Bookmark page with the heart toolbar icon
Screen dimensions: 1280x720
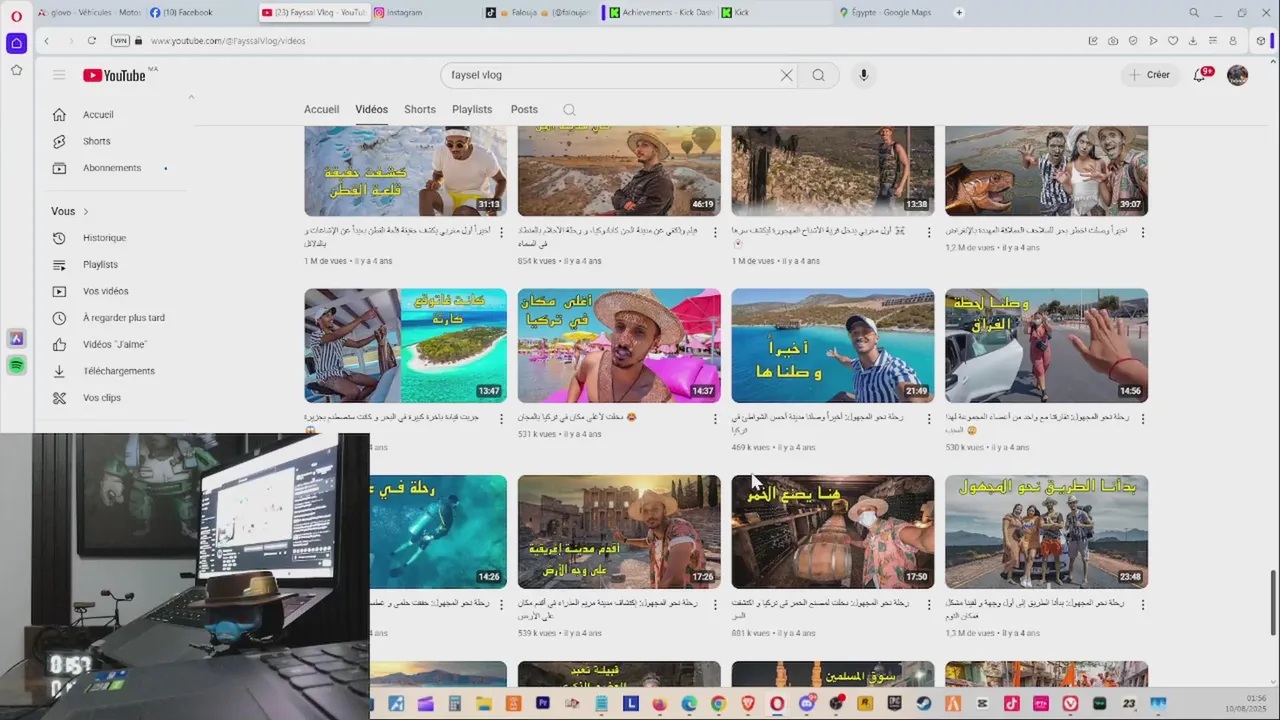click(1173, 41)
